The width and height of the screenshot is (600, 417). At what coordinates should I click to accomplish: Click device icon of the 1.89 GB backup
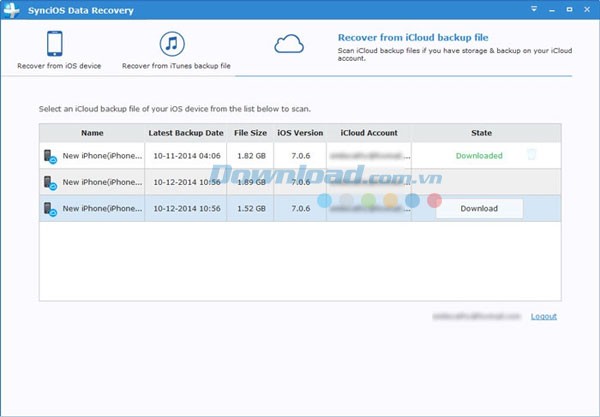point(50,183)
